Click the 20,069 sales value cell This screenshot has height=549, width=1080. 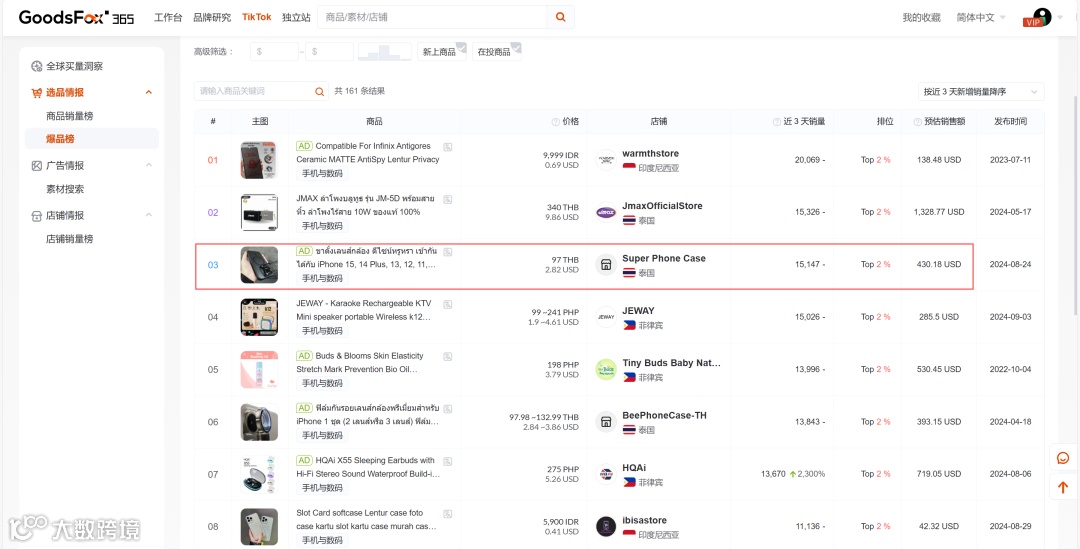coord(809,160)
